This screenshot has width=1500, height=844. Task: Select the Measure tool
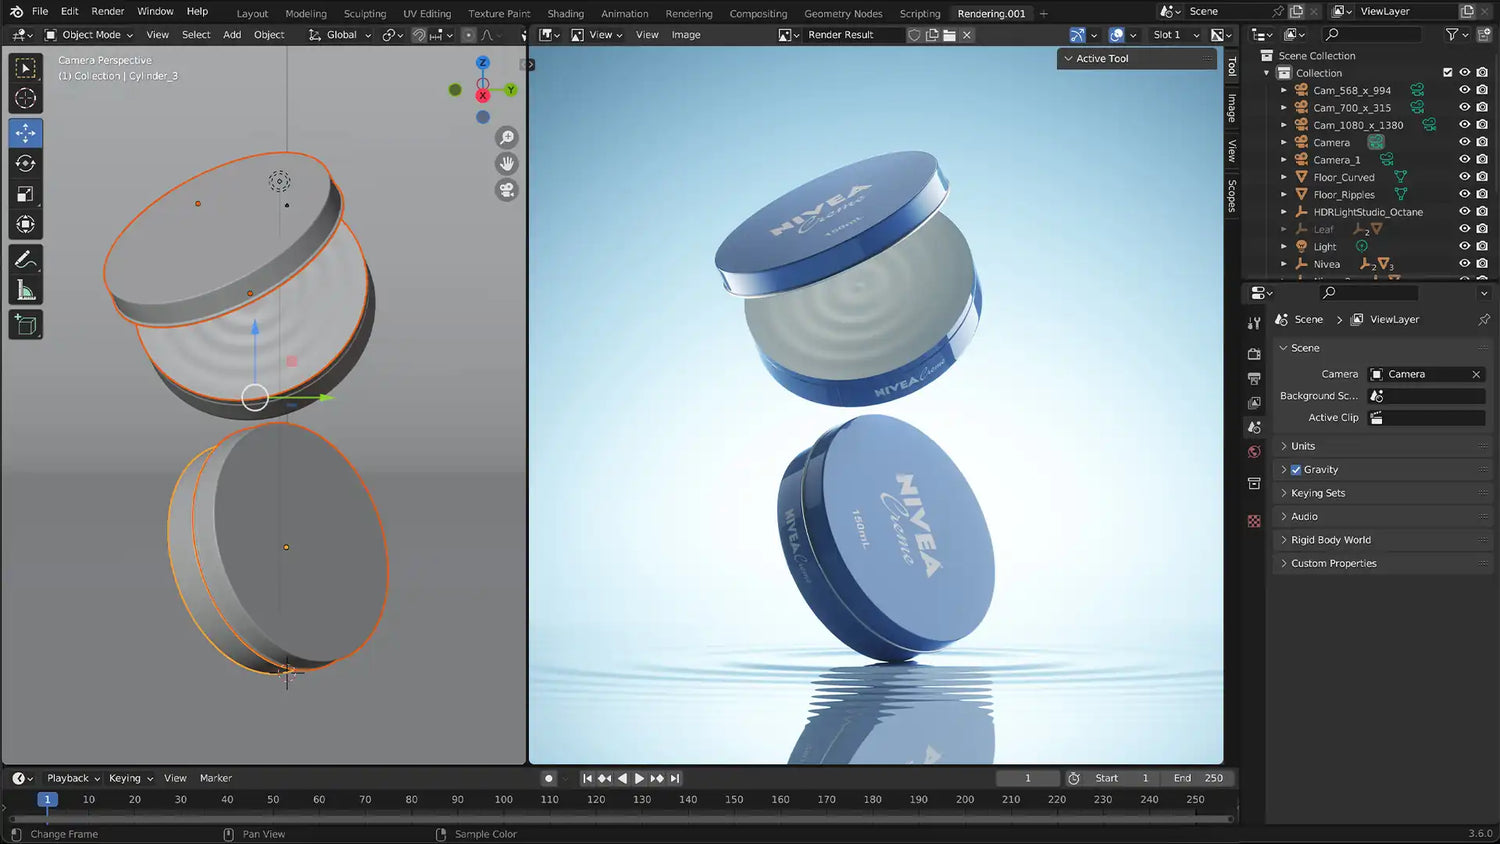(26, 290)
